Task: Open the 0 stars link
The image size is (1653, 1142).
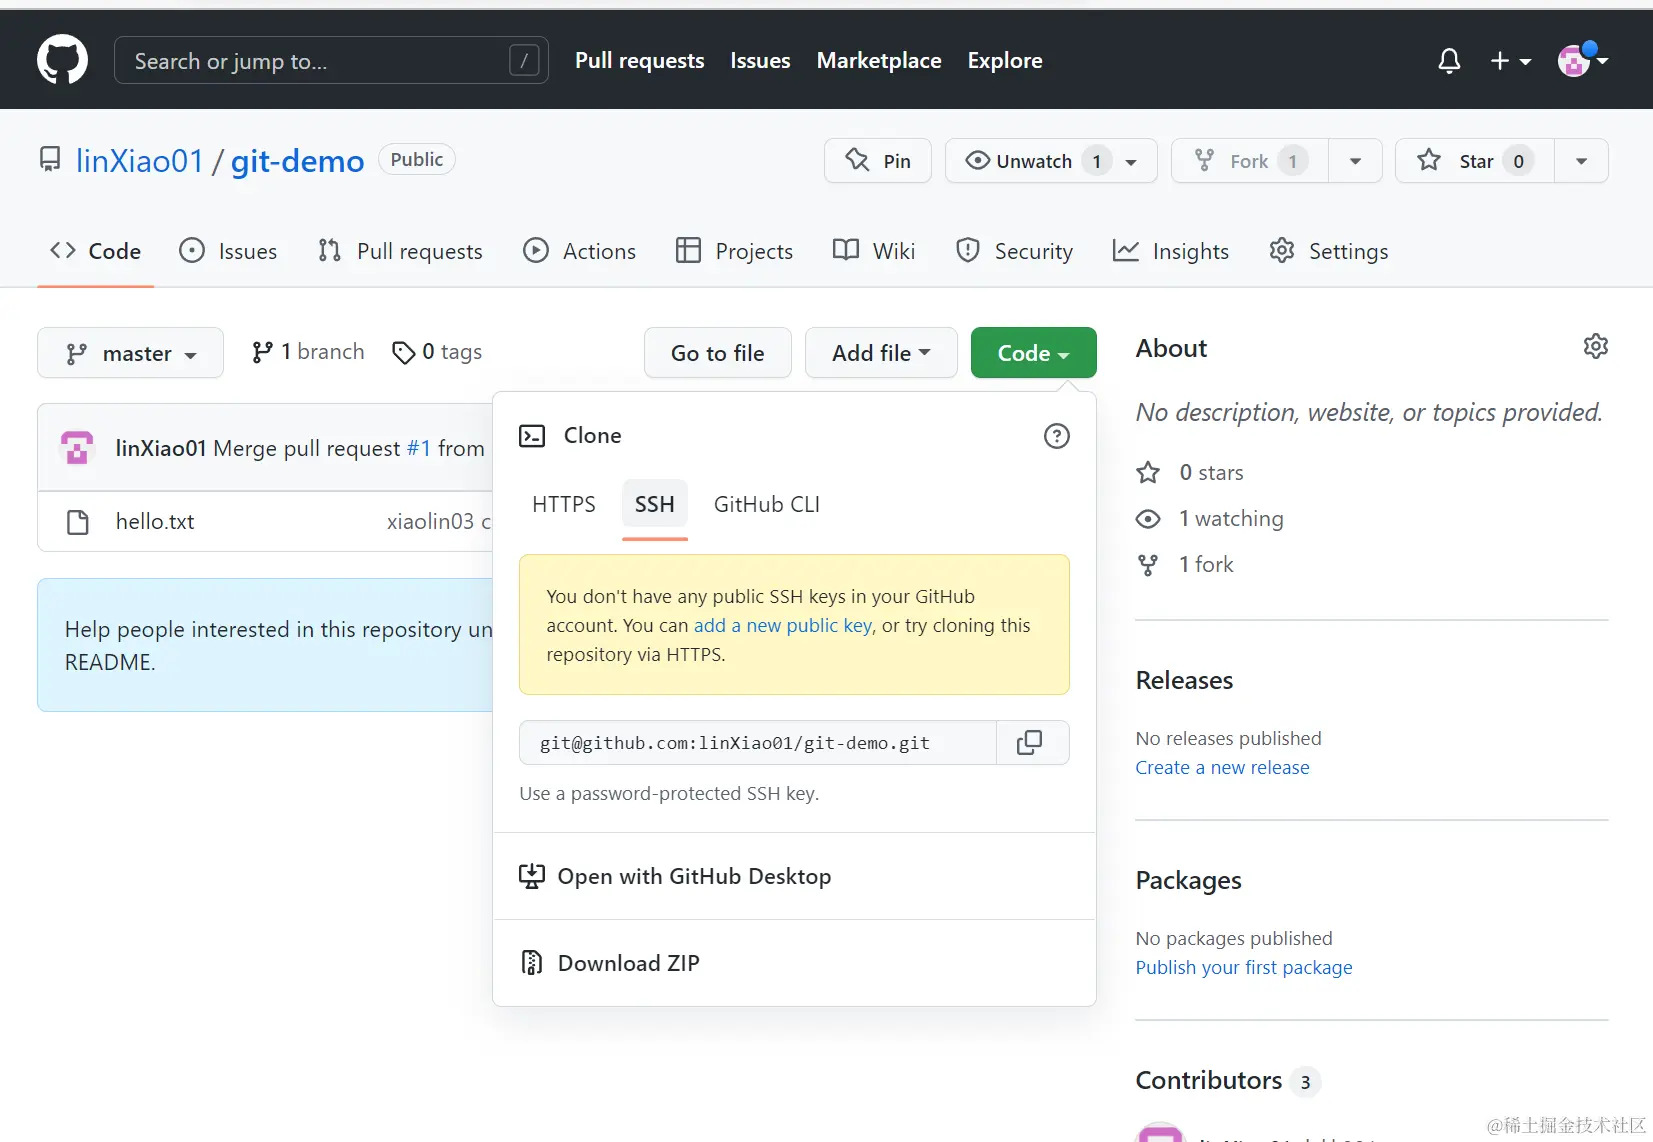Action: pyautogui.click(x=1191, y=473)
